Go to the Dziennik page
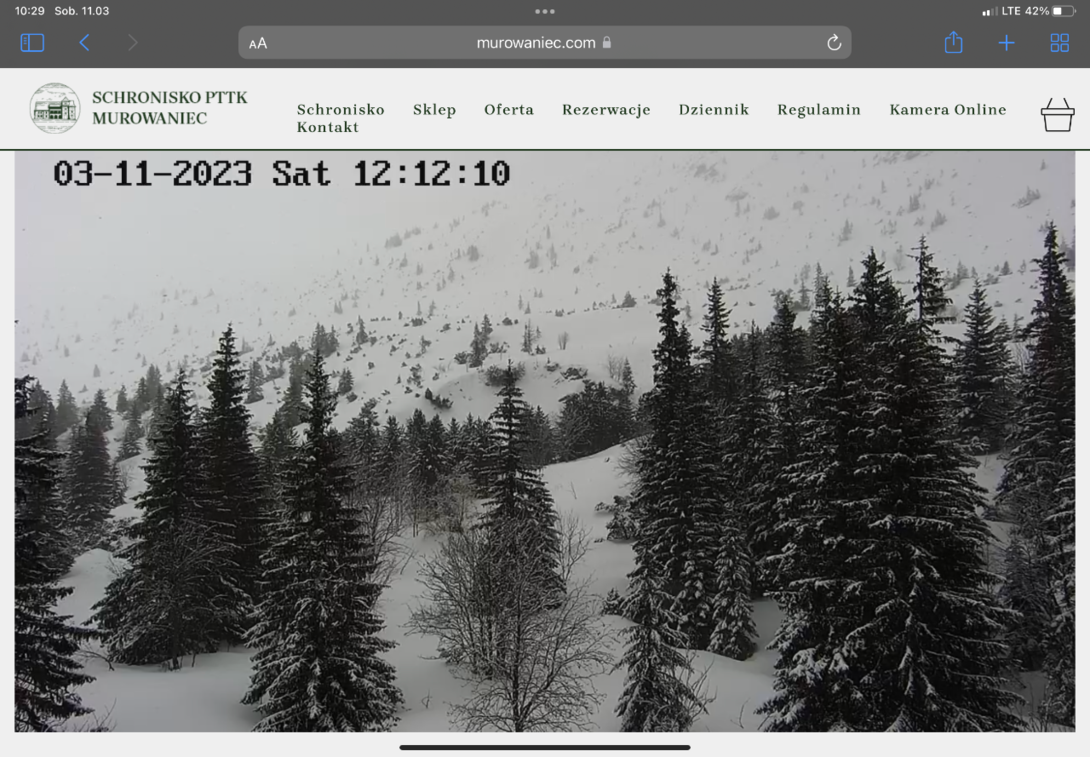This screenshot has width=1090, height=757. (714, 110)
